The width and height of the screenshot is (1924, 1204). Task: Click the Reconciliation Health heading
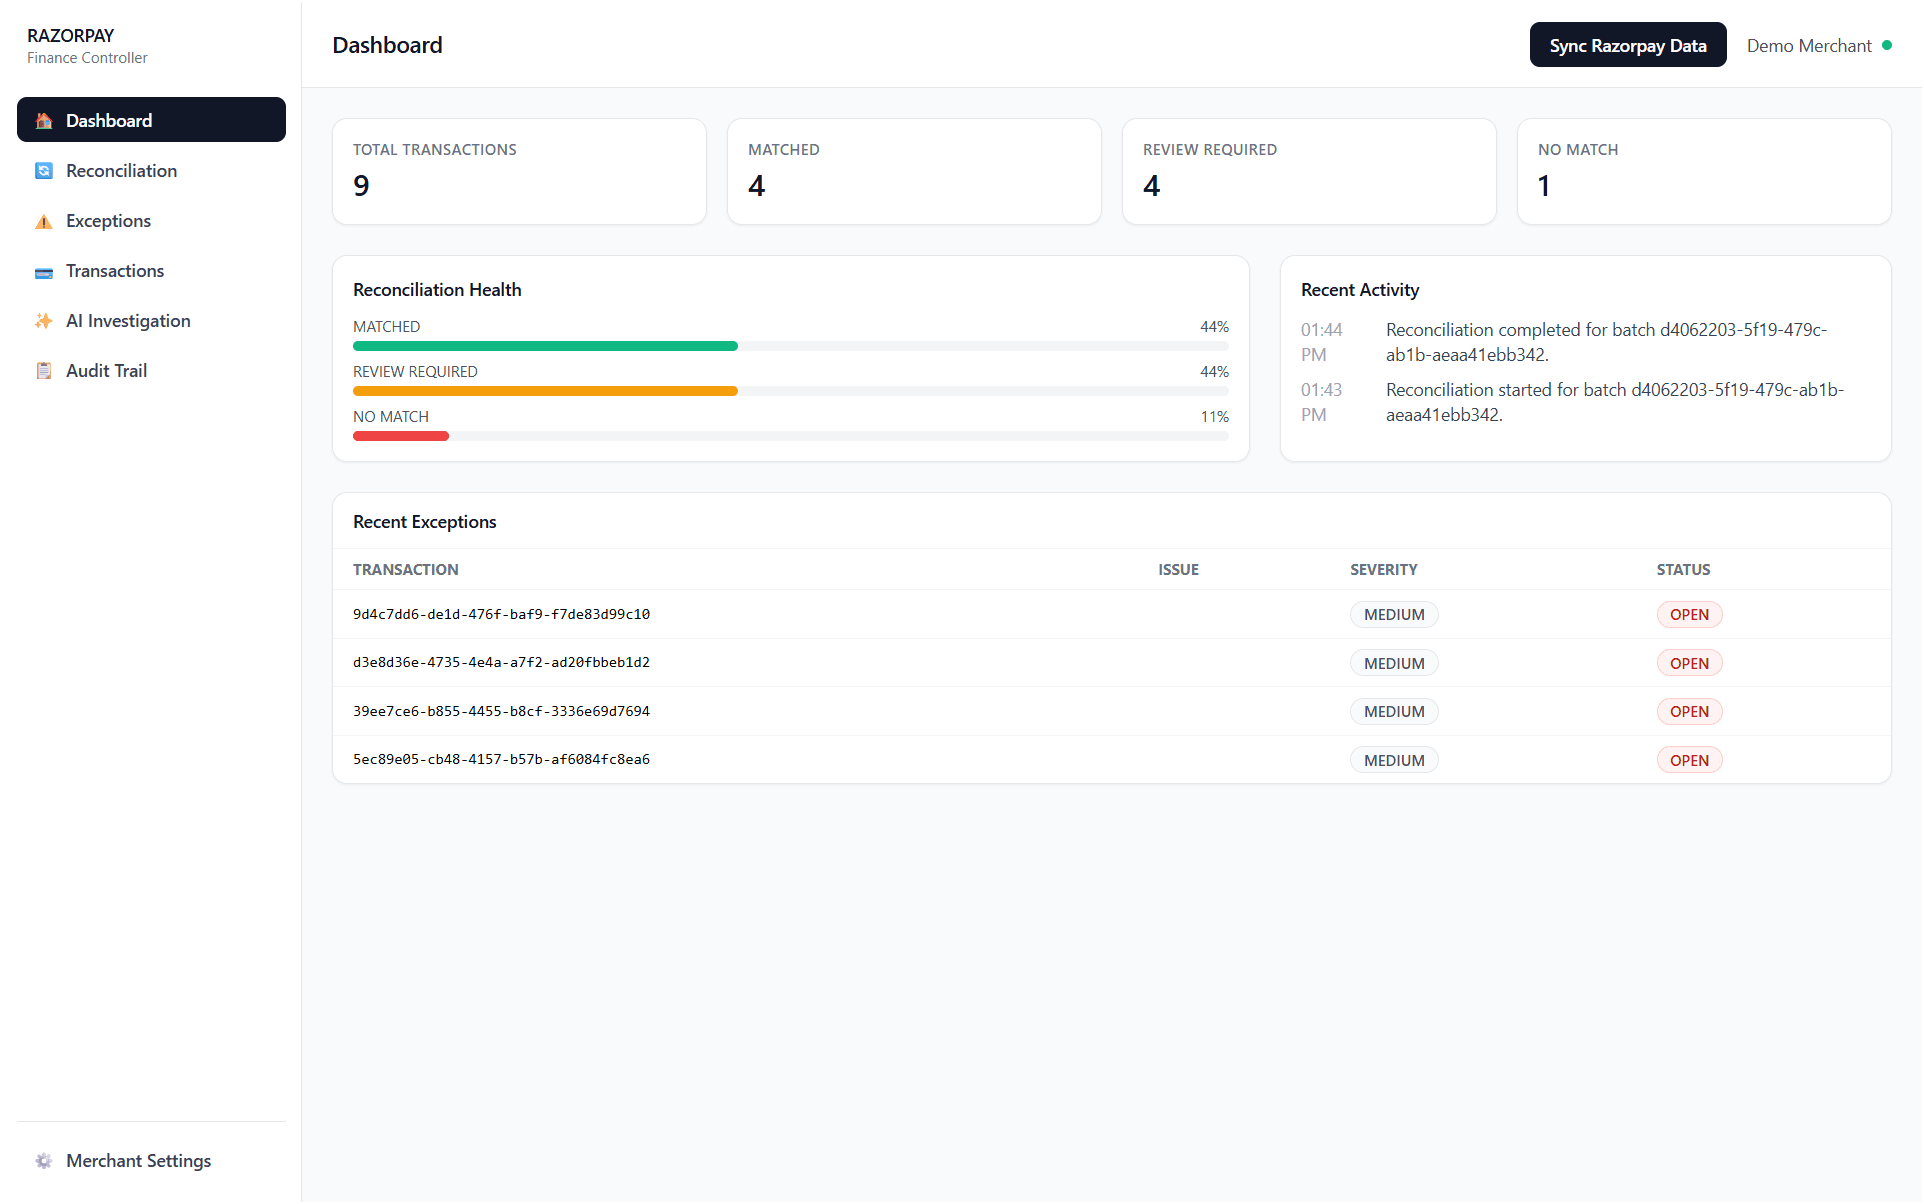(437, 290)
